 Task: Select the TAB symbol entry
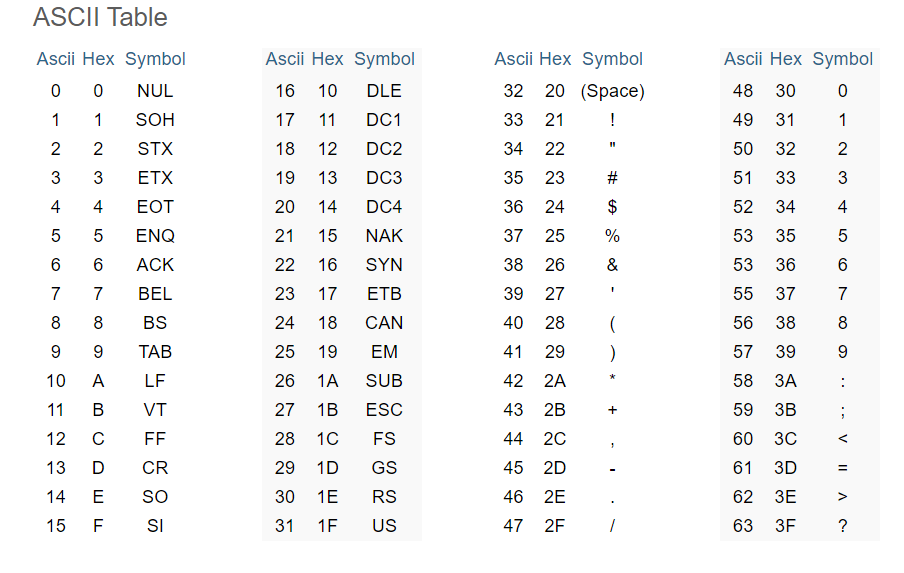[155, 352]
